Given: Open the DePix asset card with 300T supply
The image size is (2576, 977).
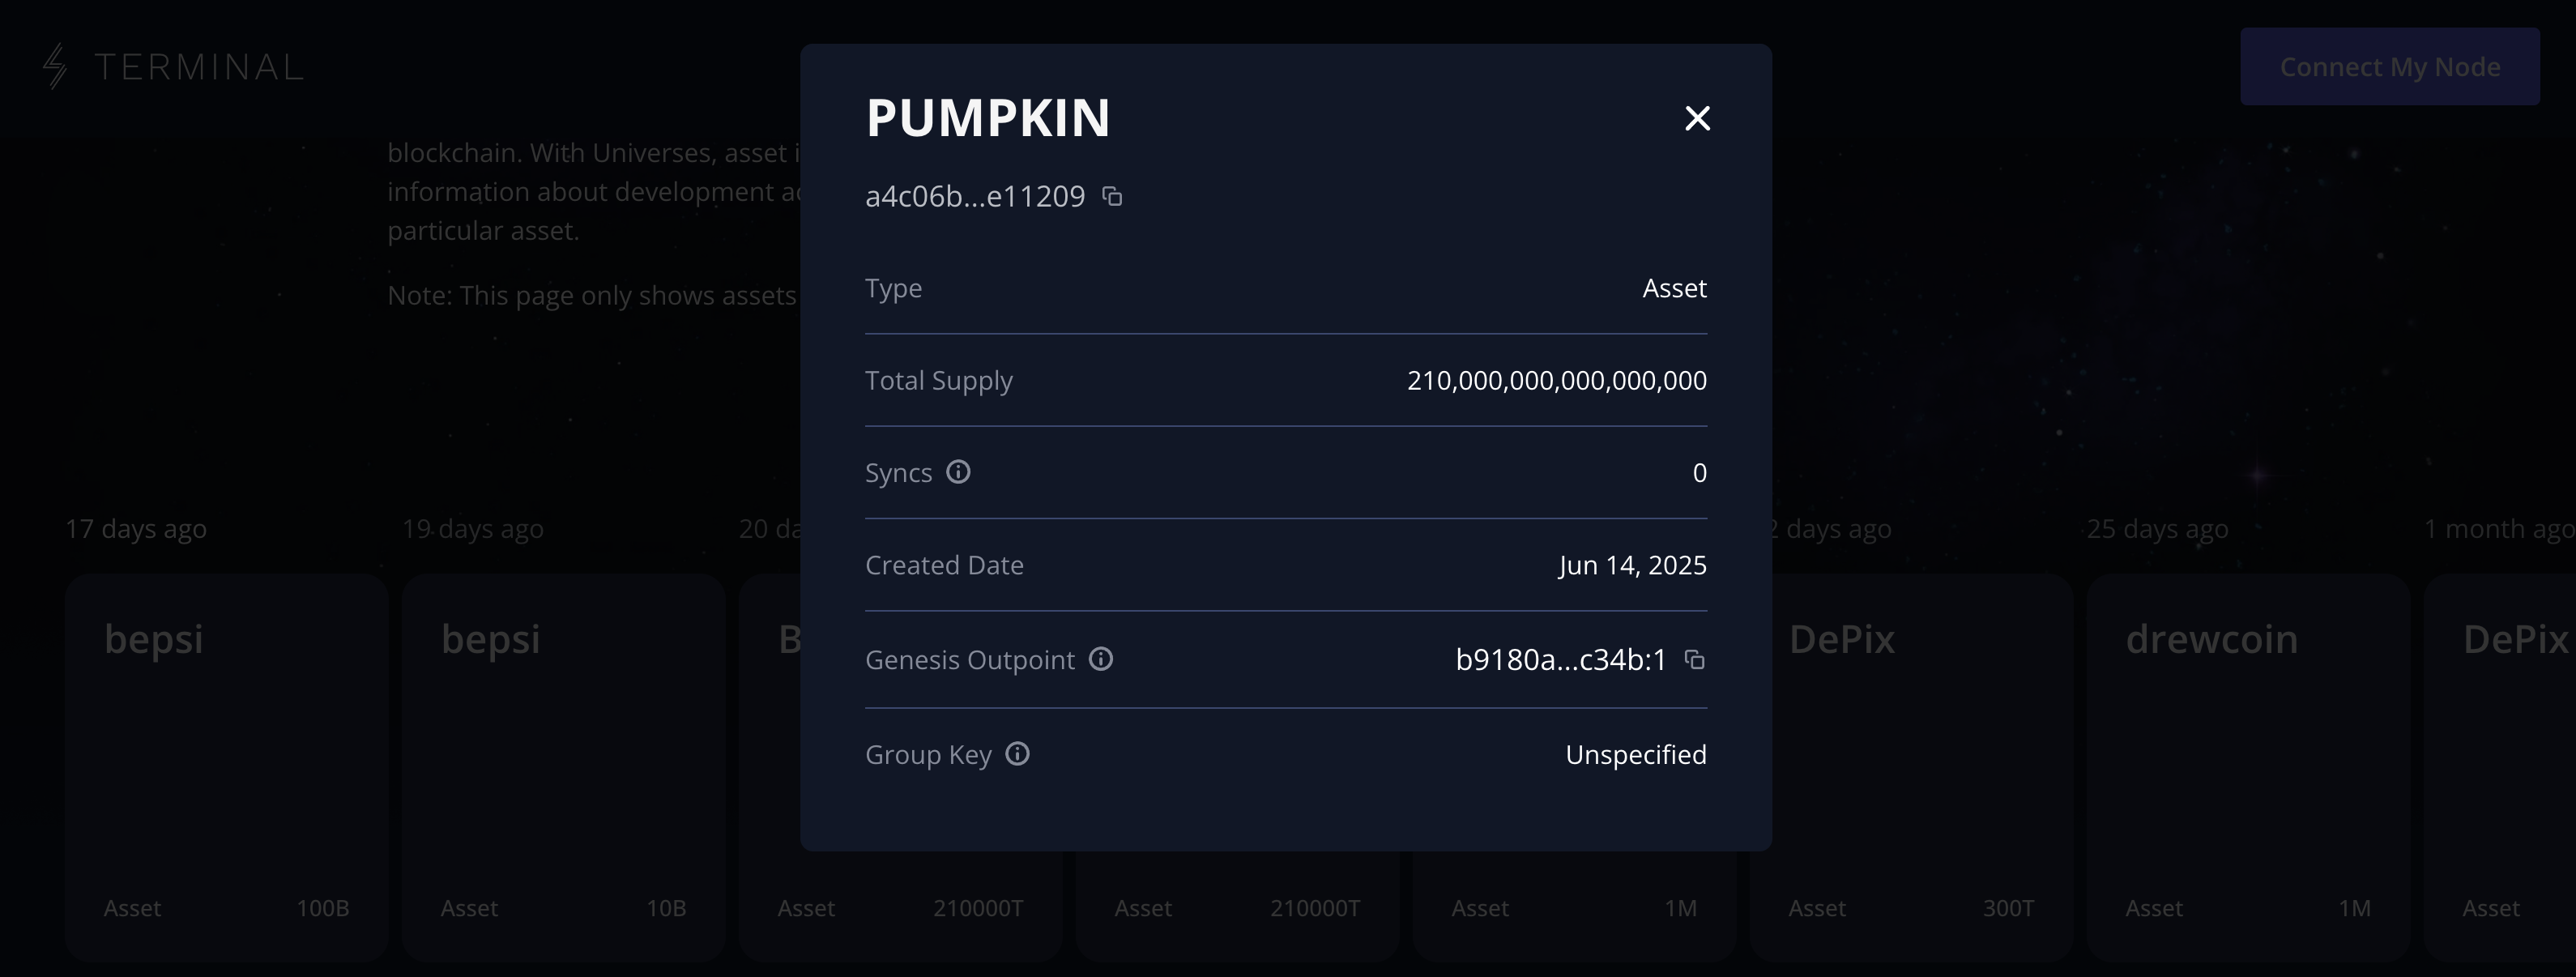Looking at the screenshot, I should (x=1911, y=767).
